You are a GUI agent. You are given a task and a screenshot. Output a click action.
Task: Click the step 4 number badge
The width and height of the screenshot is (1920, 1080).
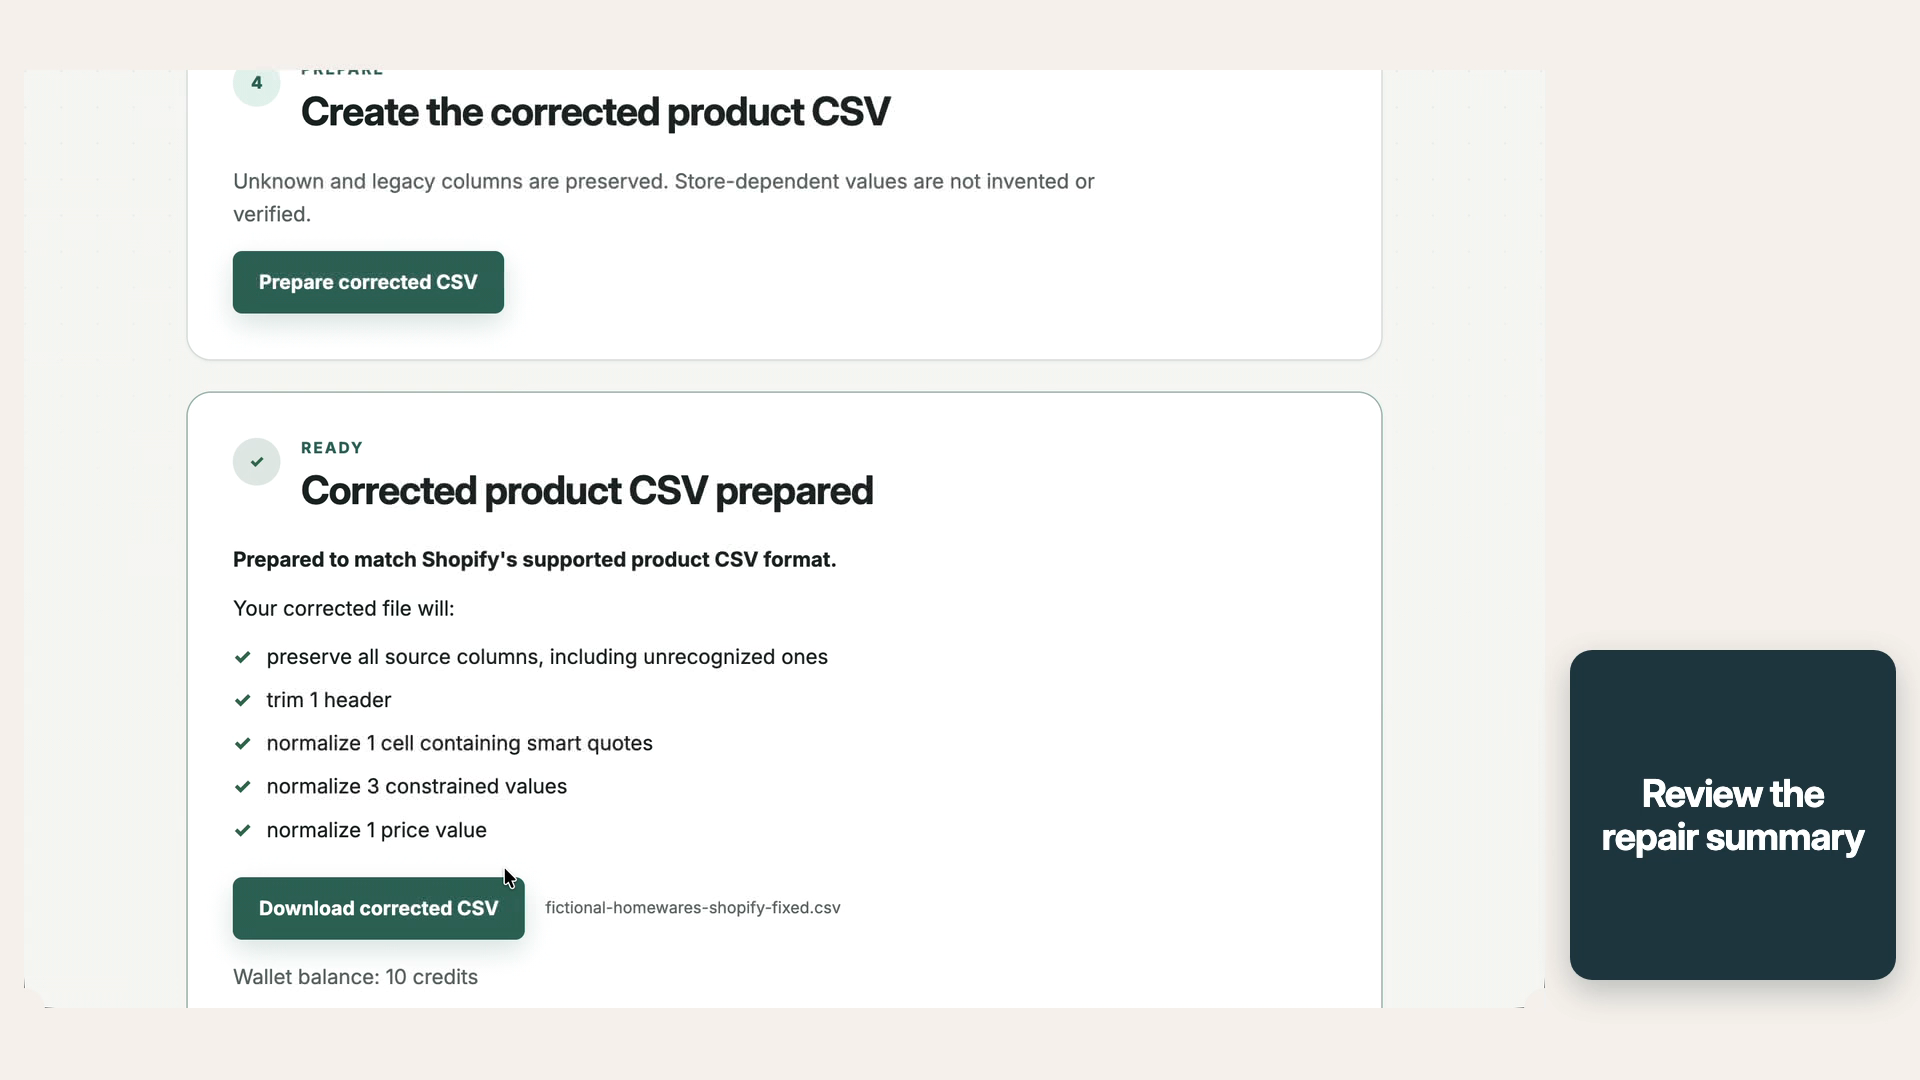(x=257, y=83)
